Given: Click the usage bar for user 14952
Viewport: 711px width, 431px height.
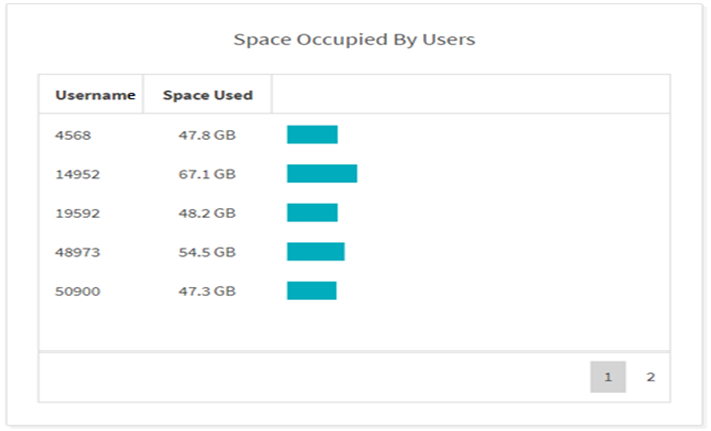Looking at the screenshot, I should coord(322,174).
